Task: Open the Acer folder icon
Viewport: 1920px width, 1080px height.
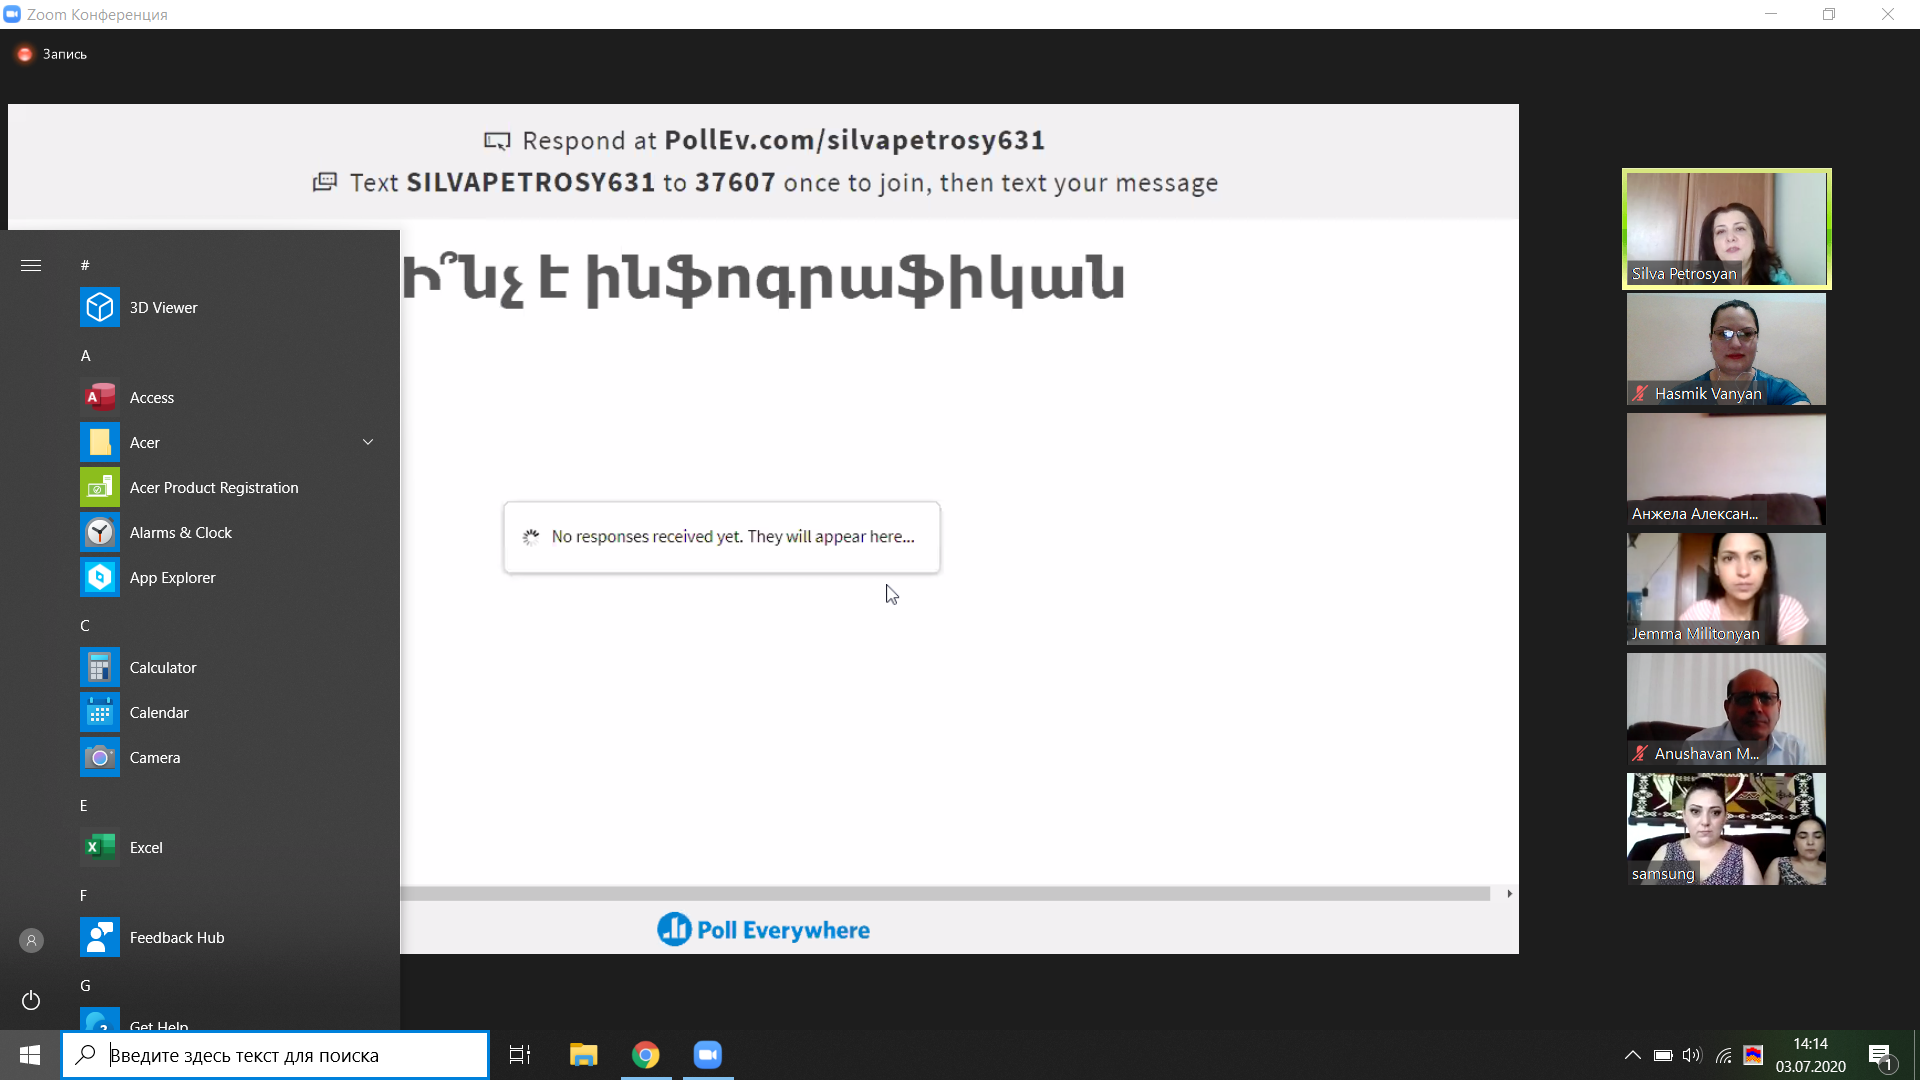Action: pyautogui.click(x=100, y=442)
